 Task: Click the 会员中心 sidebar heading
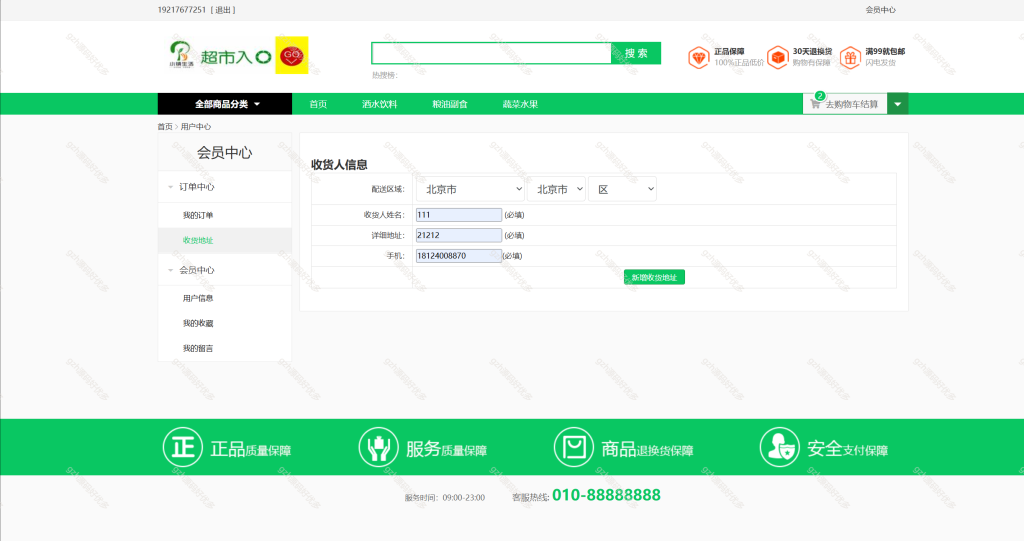[225, 153]
